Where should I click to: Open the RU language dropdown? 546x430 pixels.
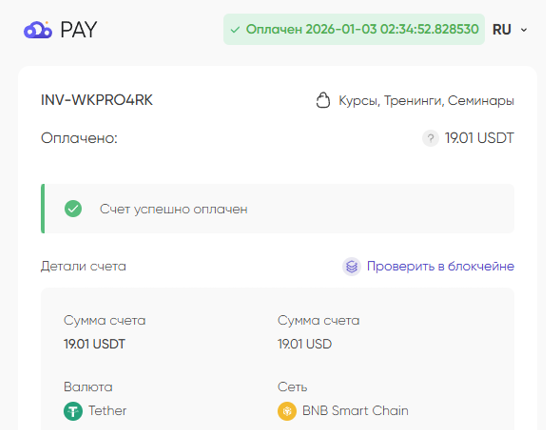tap(510, 30)
